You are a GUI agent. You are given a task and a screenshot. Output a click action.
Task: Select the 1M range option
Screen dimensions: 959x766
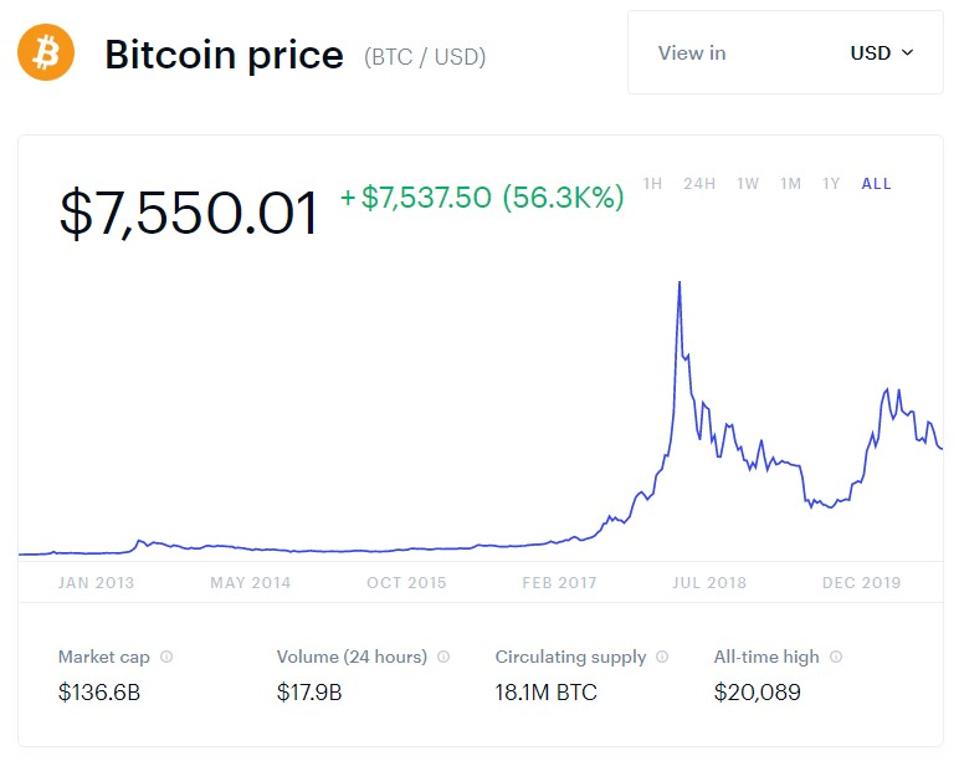790,184
